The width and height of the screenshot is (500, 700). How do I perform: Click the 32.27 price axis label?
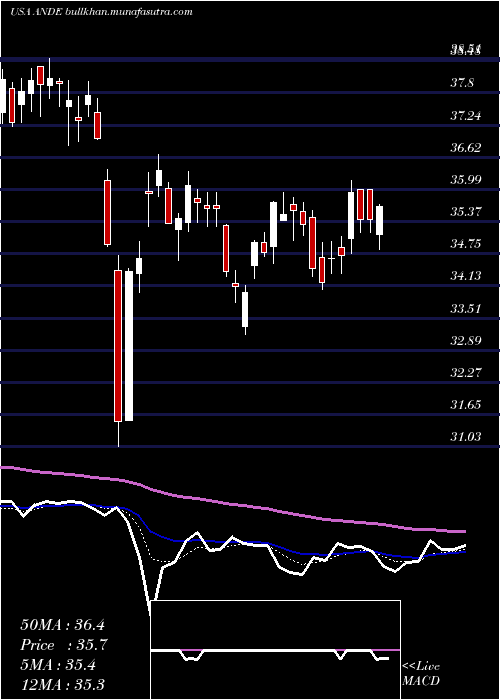(x=465, y=372)
